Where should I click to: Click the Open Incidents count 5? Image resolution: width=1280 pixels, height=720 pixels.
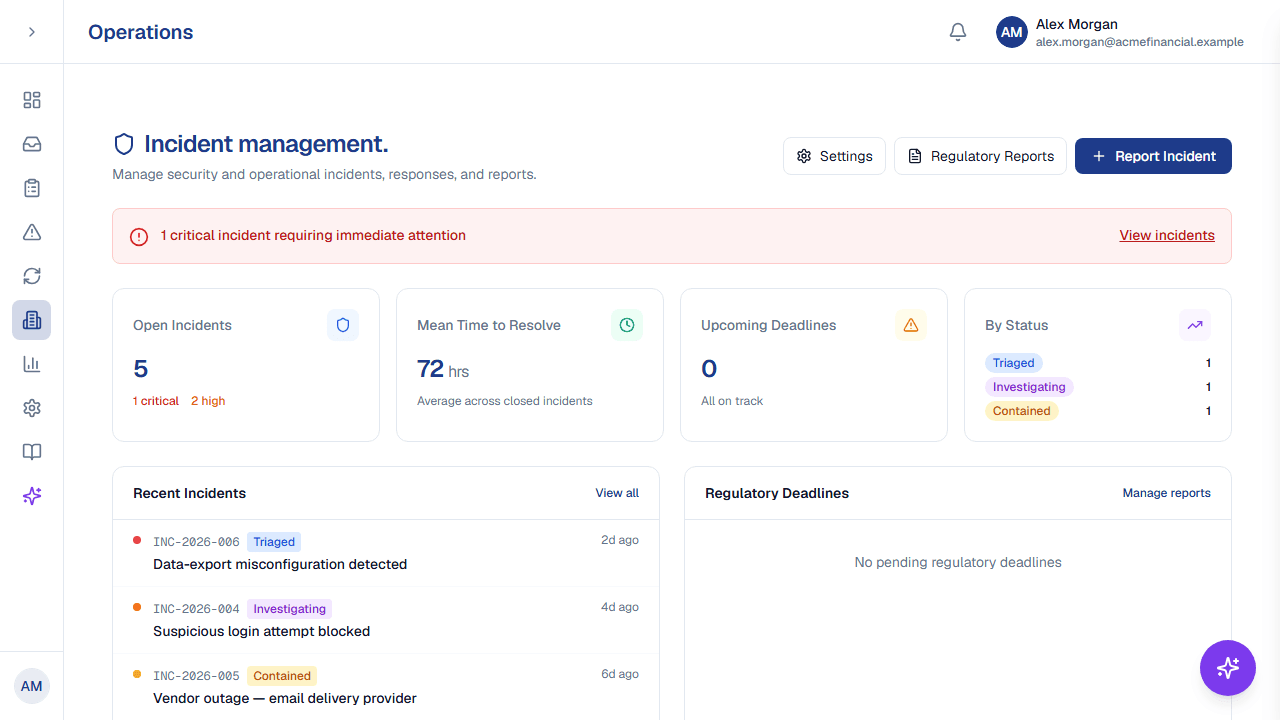click(x=141, y=369)
